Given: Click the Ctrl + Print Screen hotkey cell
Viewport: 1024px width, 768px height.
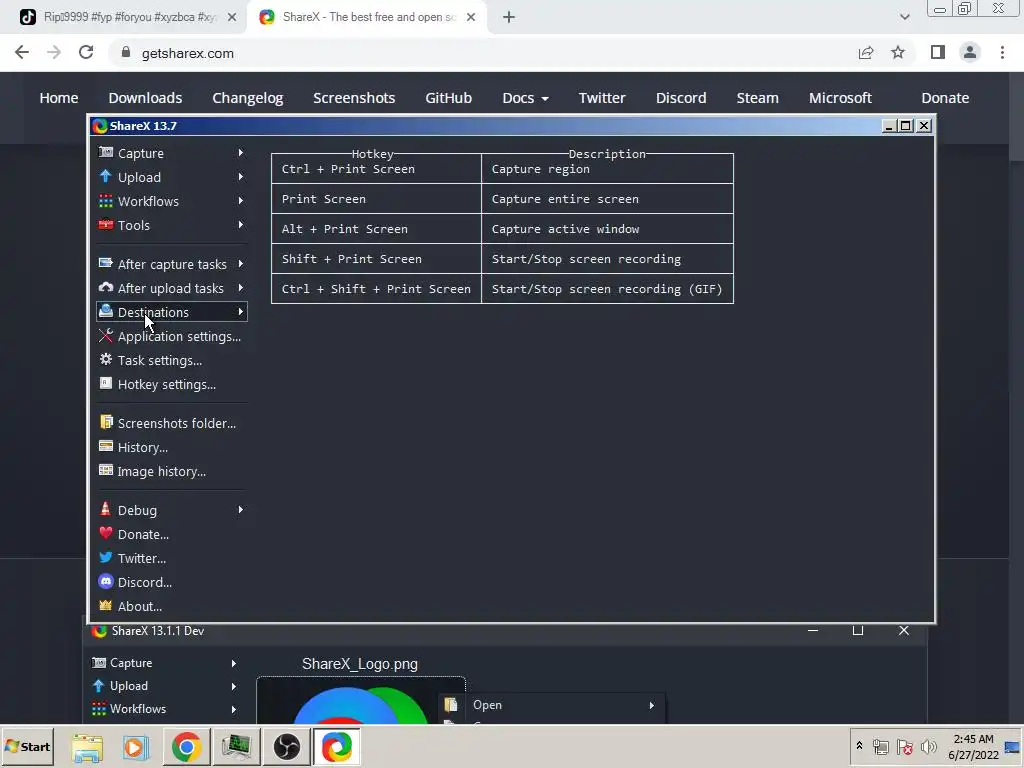Looking at the screenshot, I should tap(376, 169).
